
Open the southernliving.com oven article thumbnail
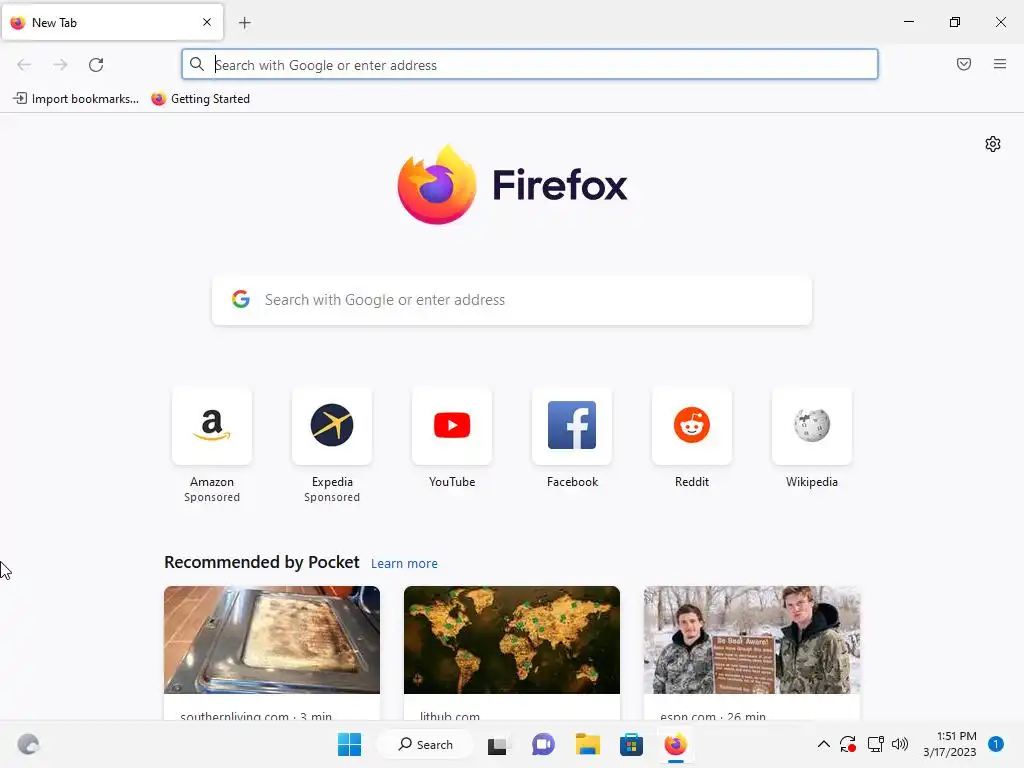[272, 640]
